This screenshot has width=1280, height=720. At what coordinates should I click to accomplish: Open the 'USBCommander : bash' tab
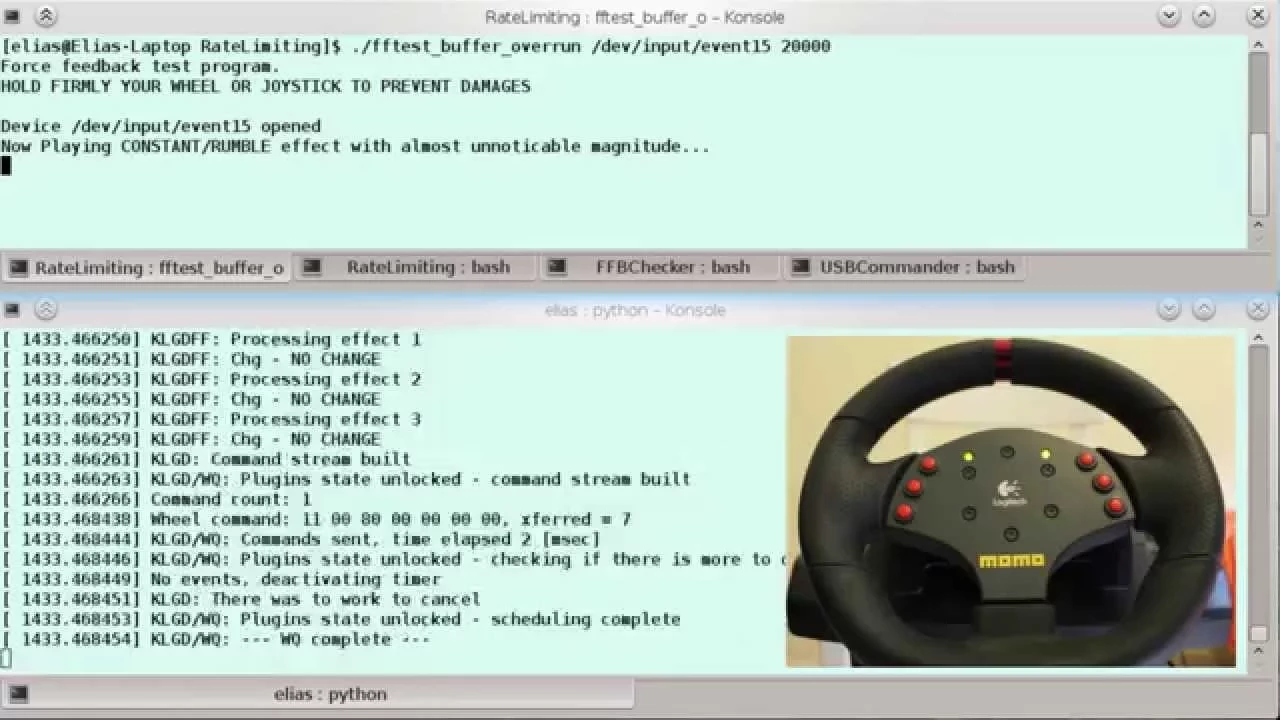pos(905,267)
